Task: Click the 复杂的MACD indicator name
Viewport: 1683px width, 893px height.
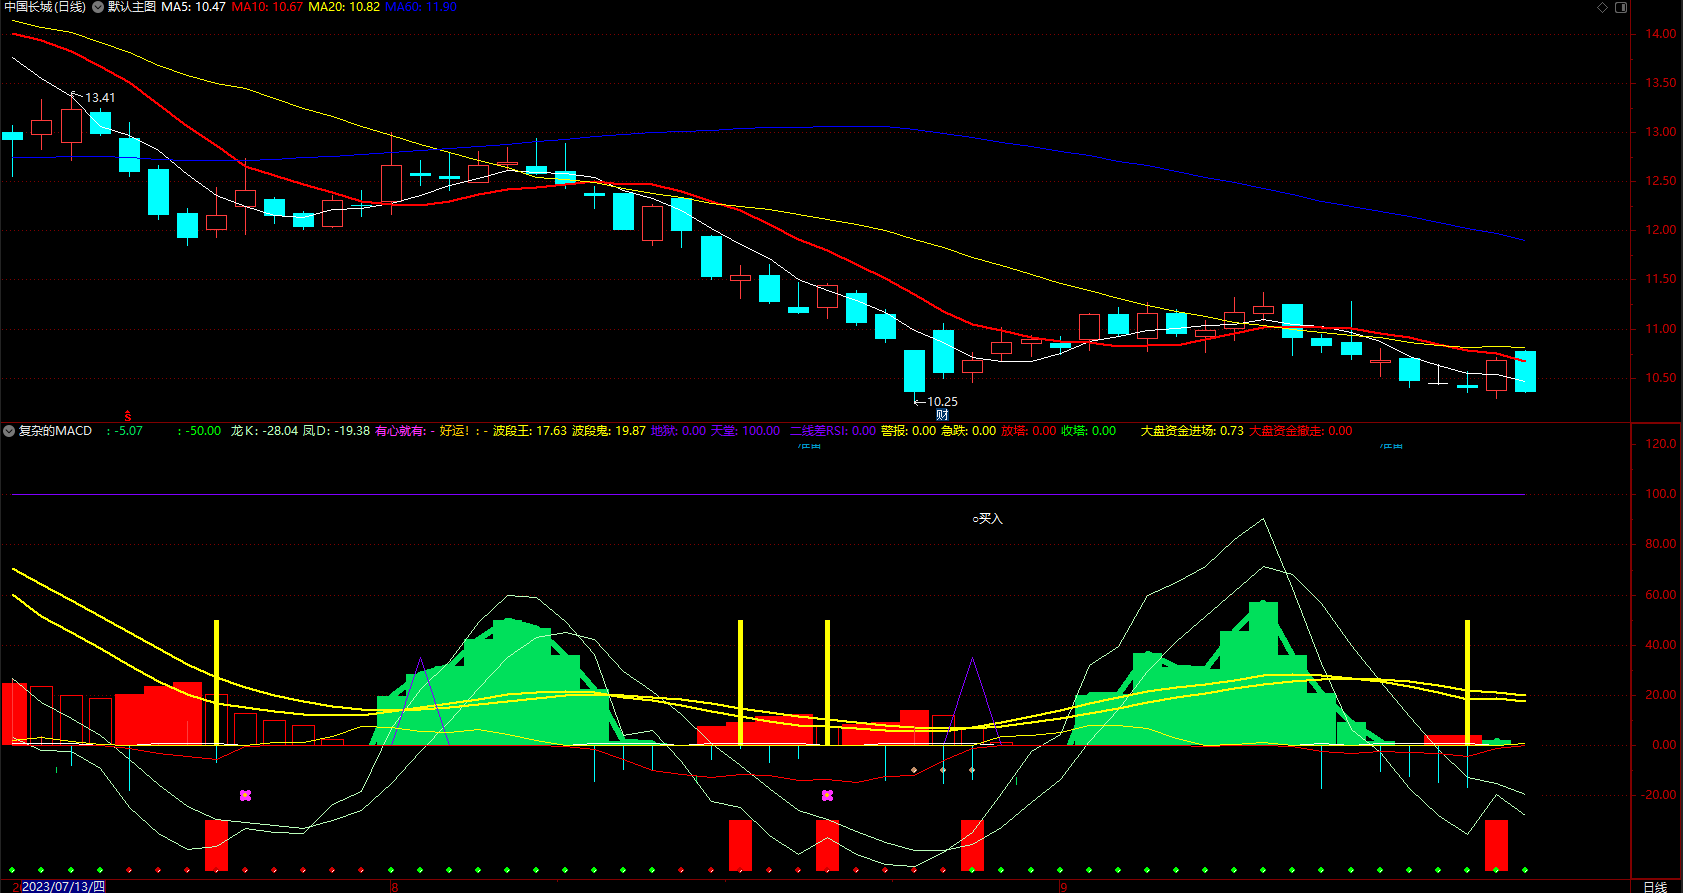Action: (x=55, y=431)
